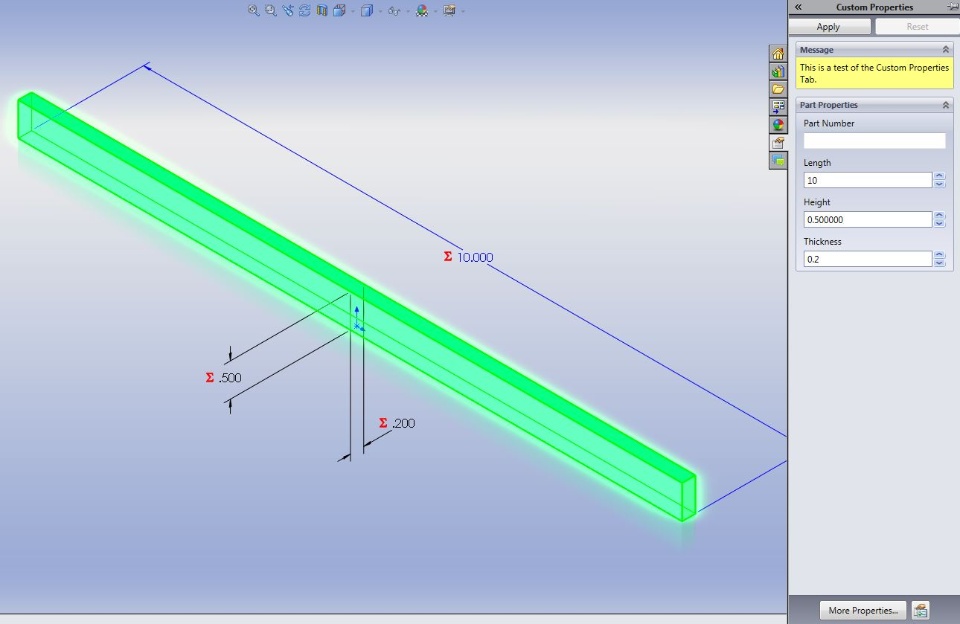Decrease Length with the down arrow
Image resolution: width=960 pixels, height=624 pixels.
click(939, 184)
